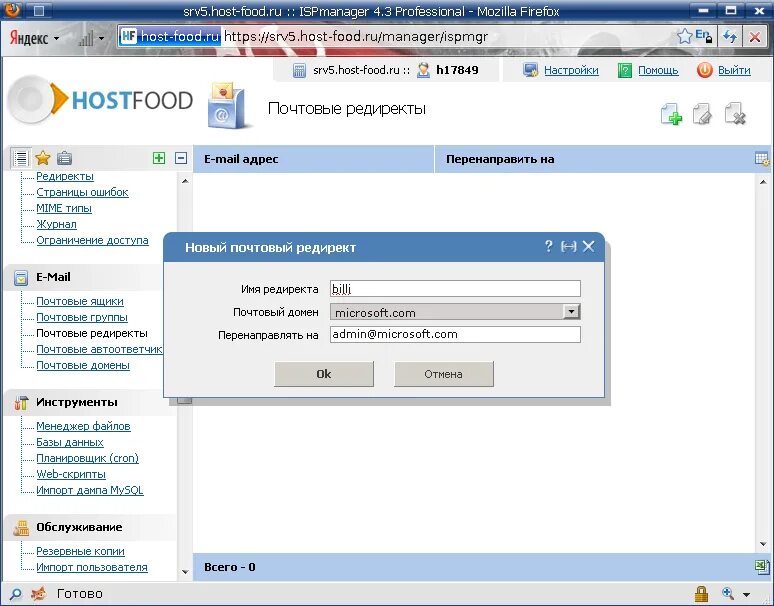The image size is (774, 606).
Task: Collapse all menu sections with minus icon
Action: [181, 158]
